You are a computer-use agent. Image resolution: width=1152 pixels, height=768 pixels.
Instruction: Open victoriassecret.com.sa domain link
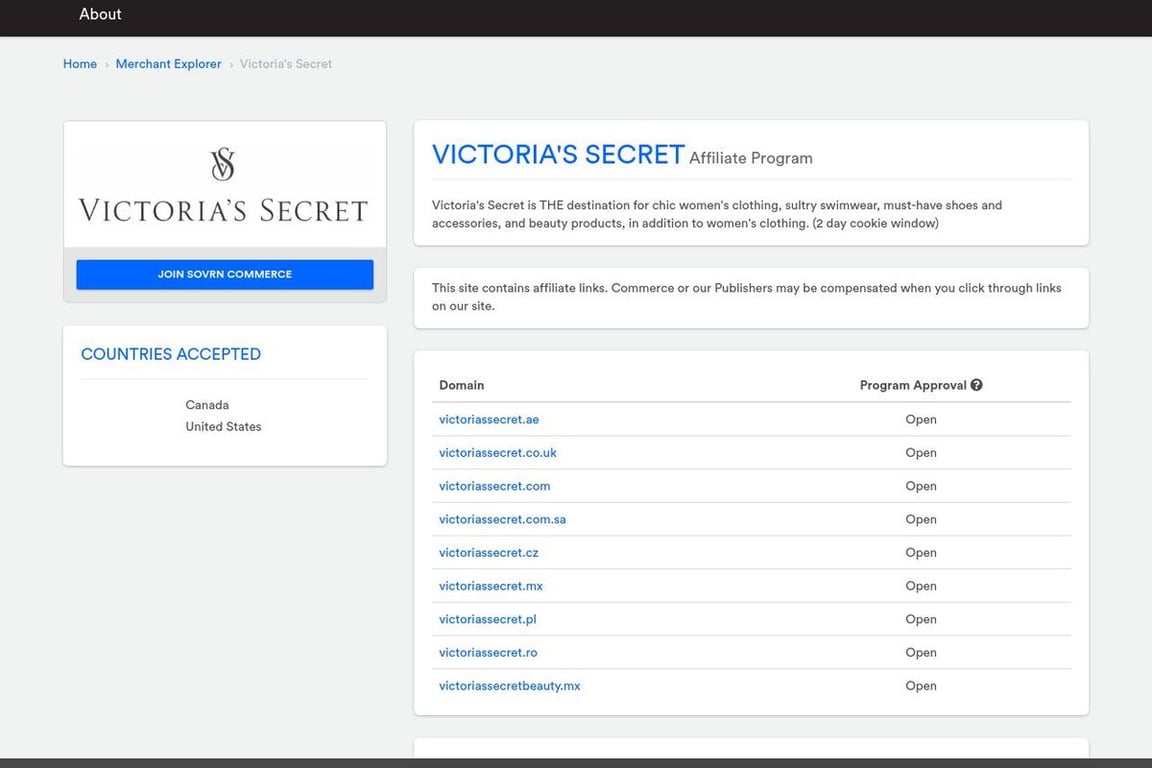click(x=503, y=520)
